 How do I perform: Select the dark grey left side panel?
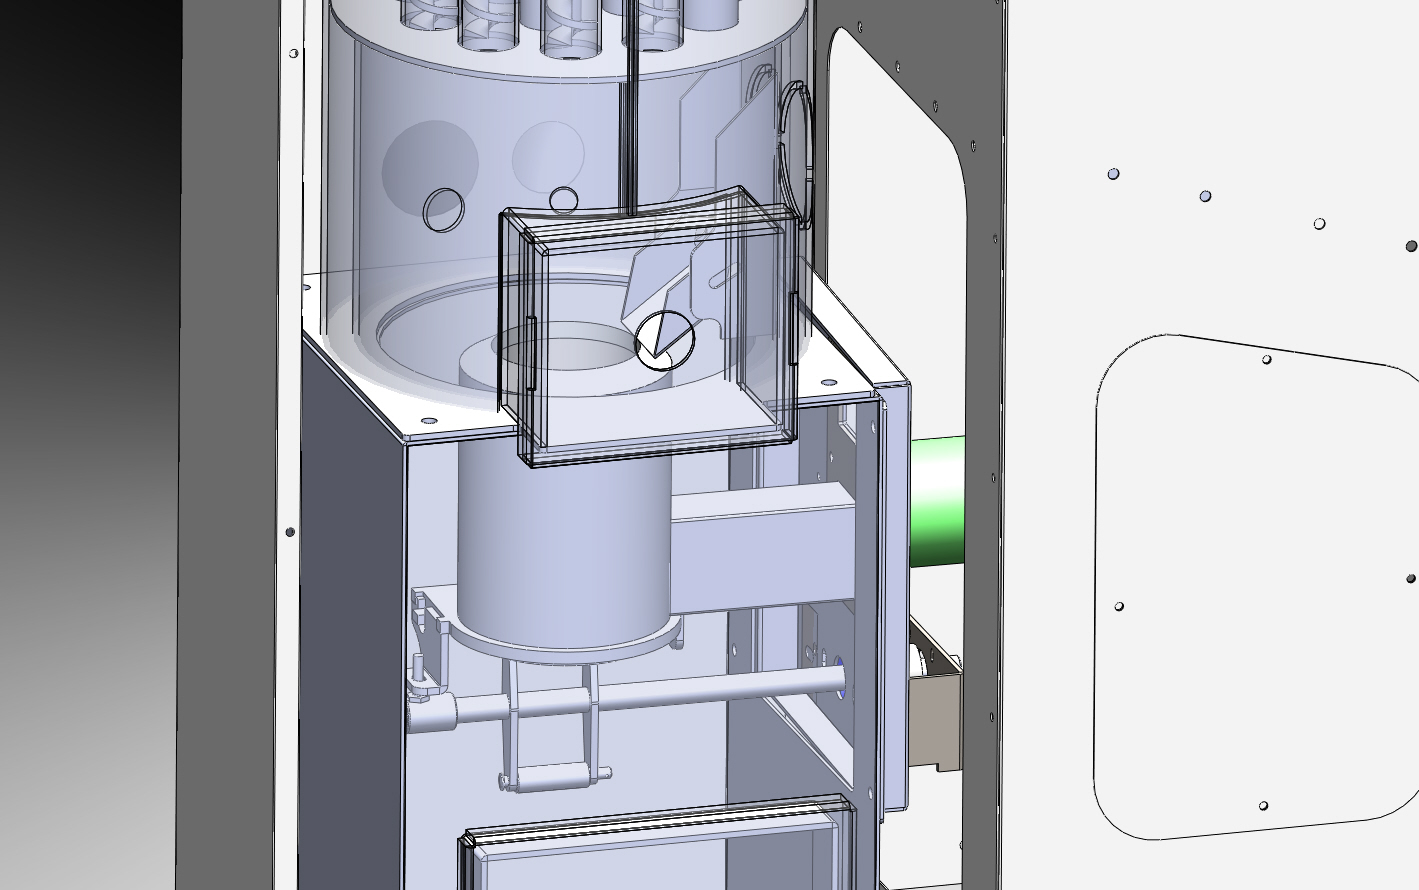[x=350, y=620]
